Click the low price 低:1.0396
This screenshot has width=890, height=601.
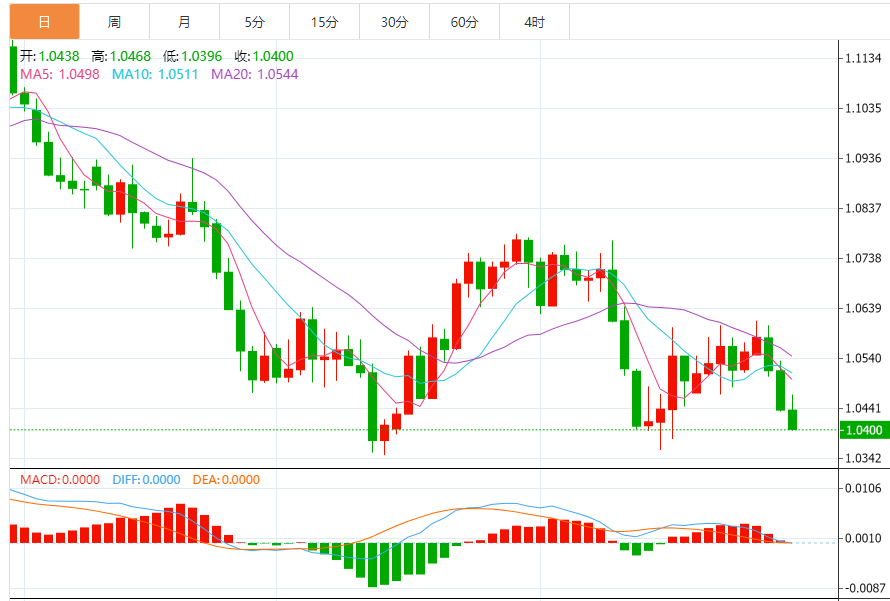click(192, 56)
